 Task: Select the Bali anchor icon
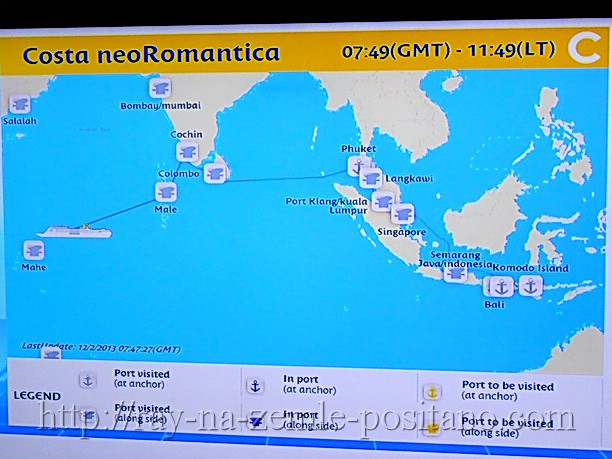tap(501, 287)
